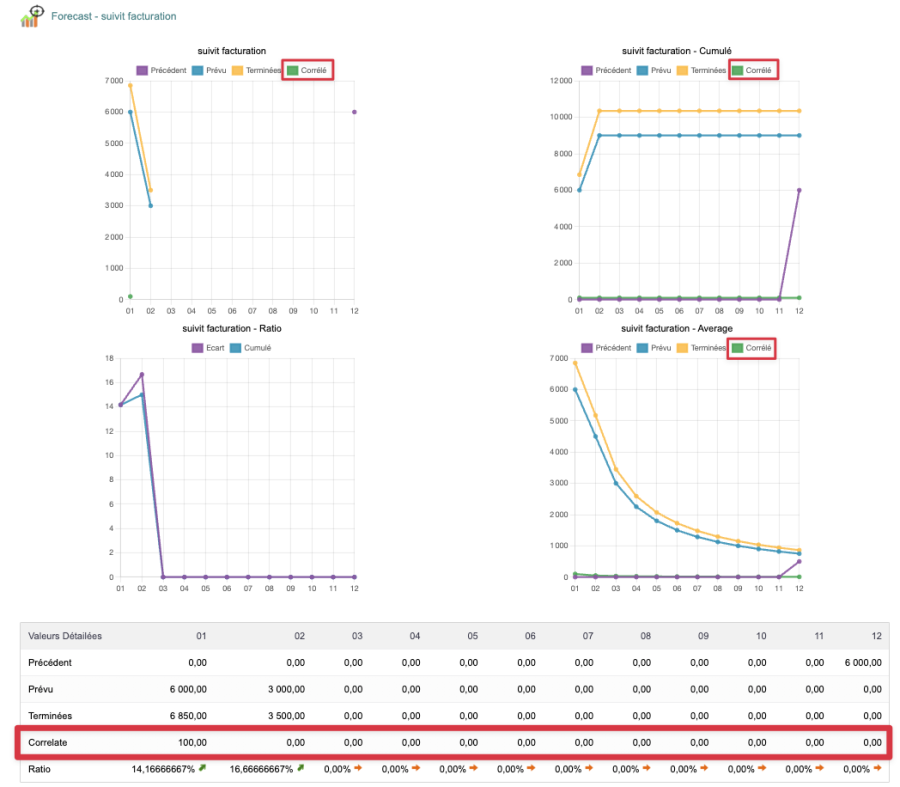Screen dimensions: 900x787
Task: Select the 100,00 cell in the Correlate row
Action: click(x=191, y=743)
